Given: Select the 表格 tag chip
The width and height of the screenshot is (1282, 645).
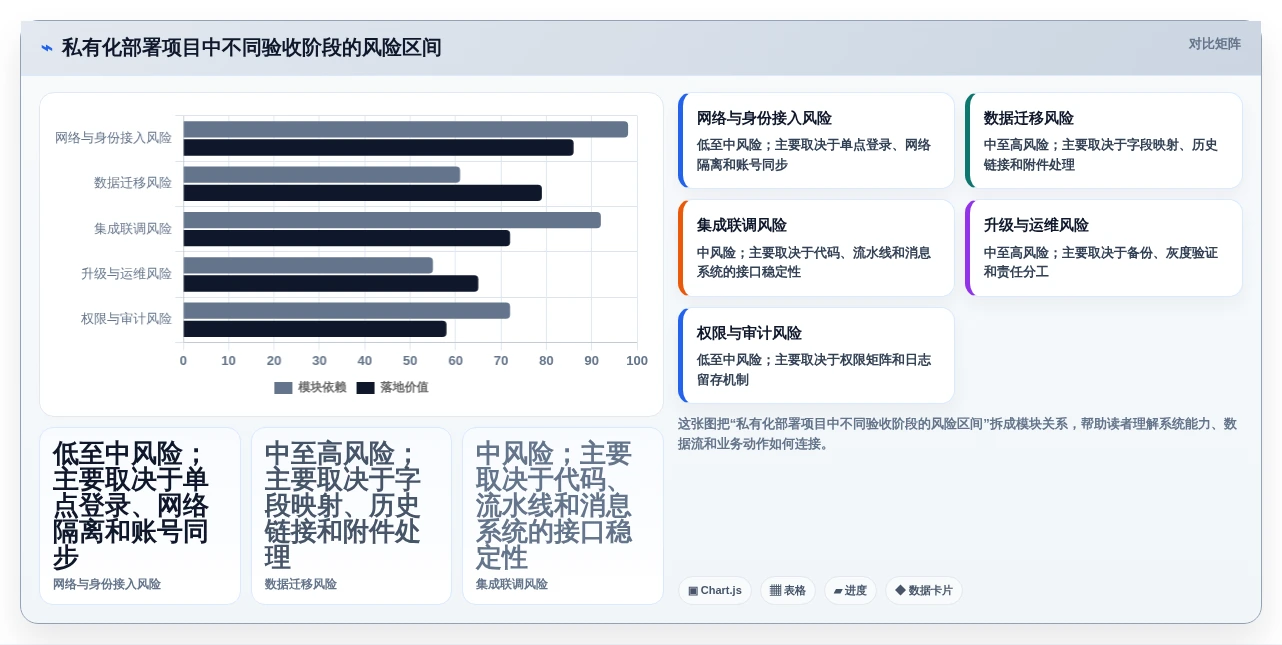Looking at the screenshot, I should click(x=788, y=591).
